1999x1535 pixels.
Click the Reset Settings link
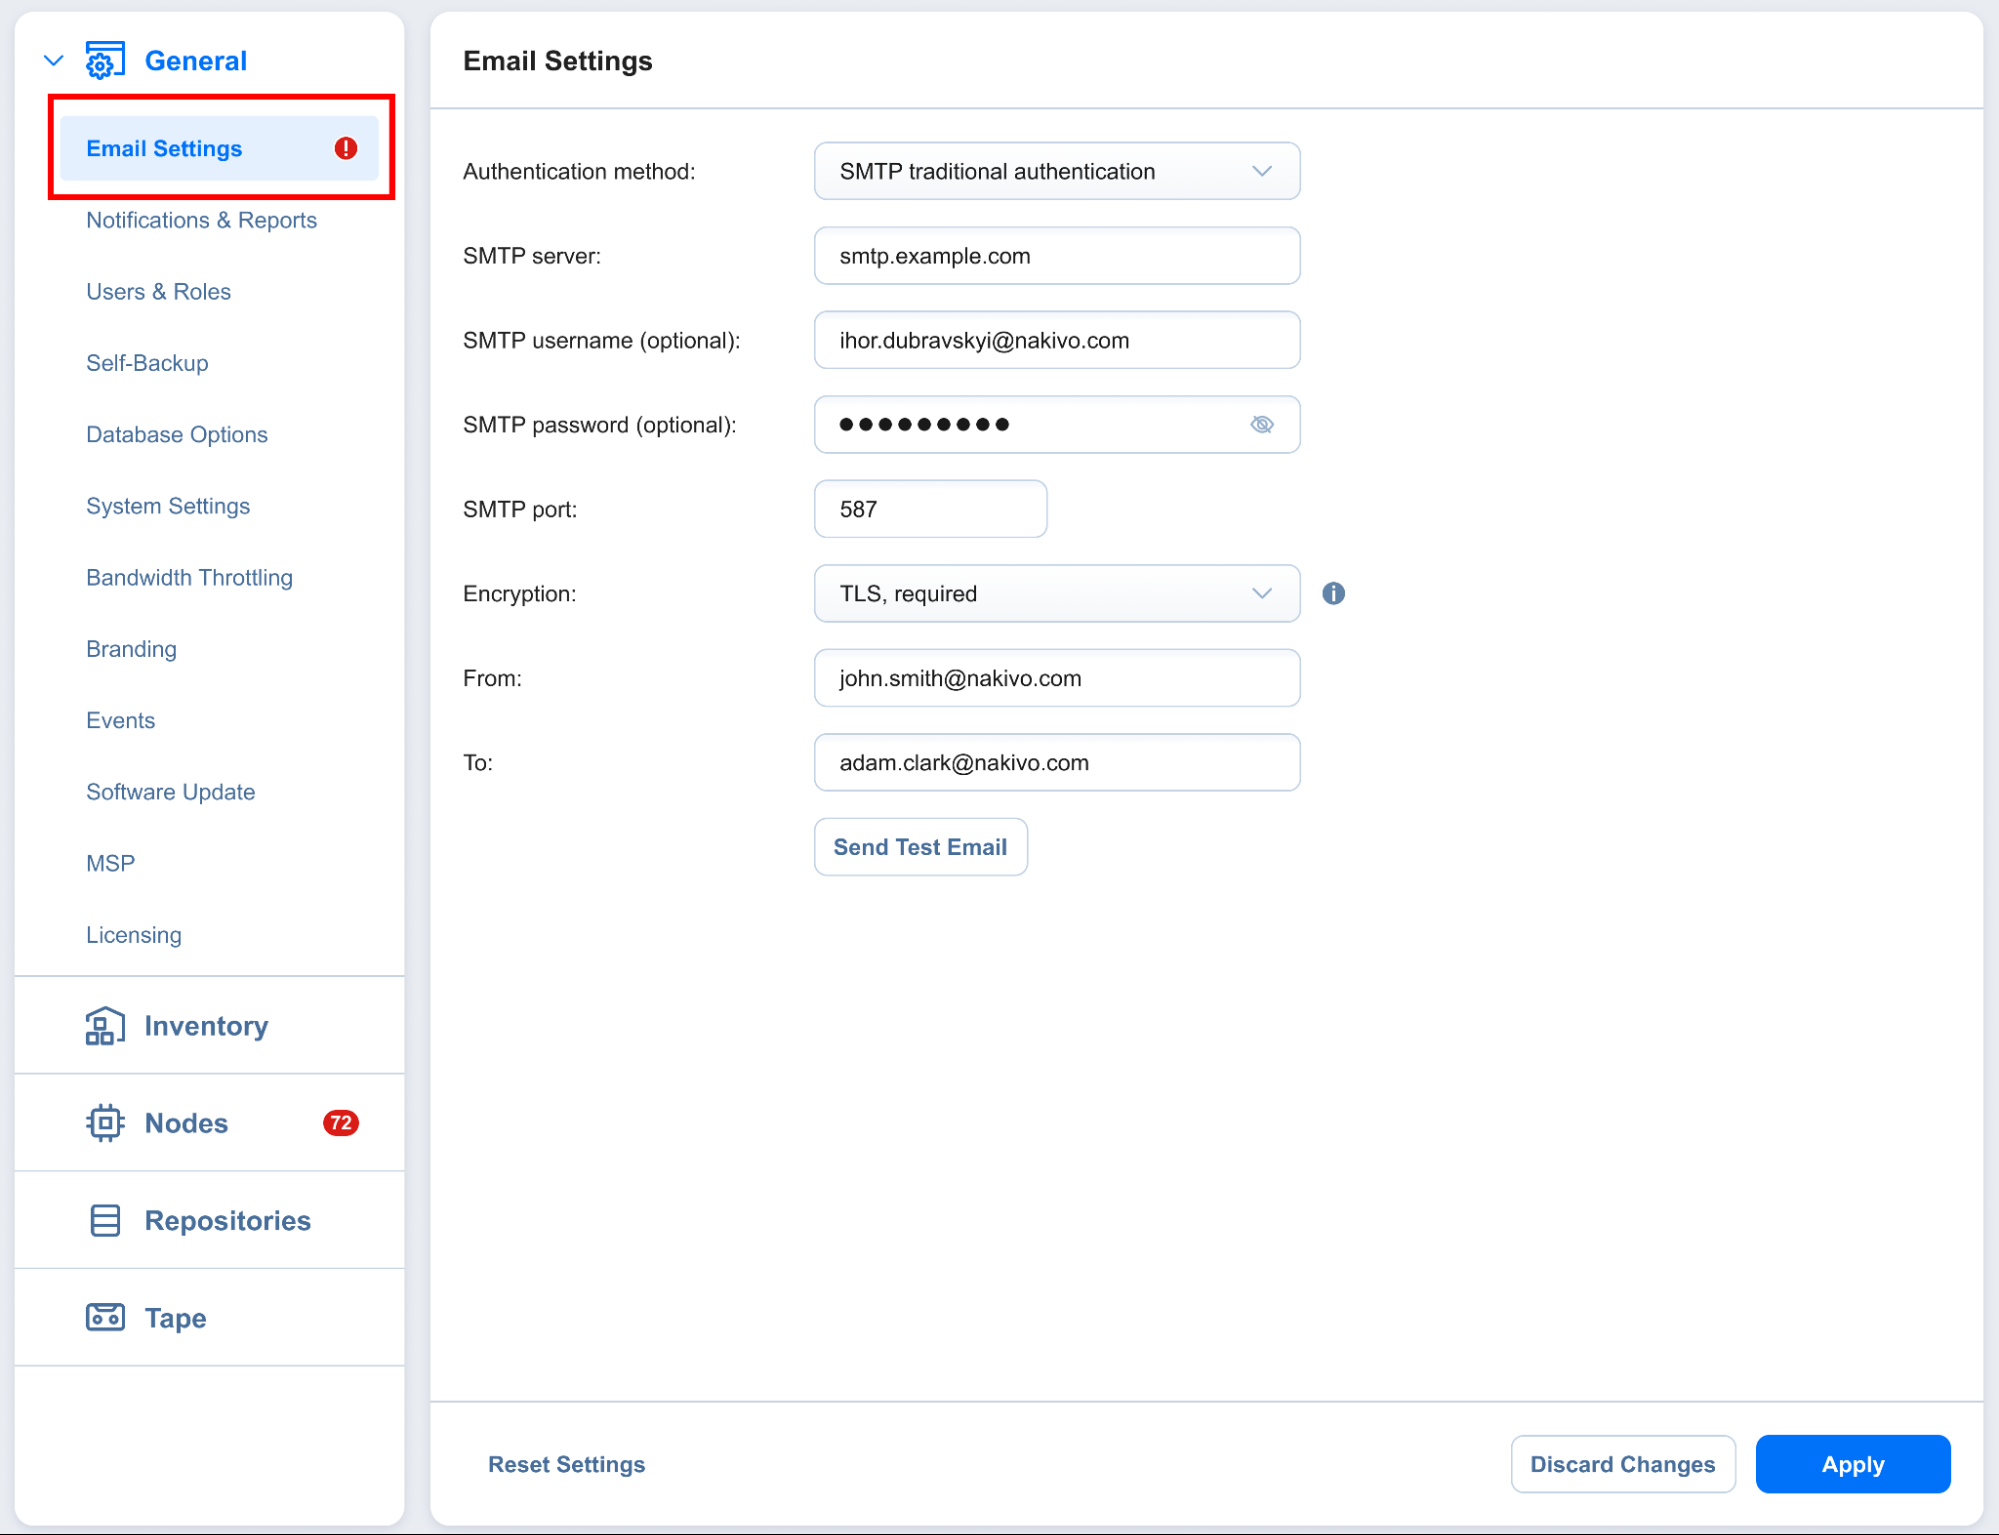click(x=566, y=1464)
